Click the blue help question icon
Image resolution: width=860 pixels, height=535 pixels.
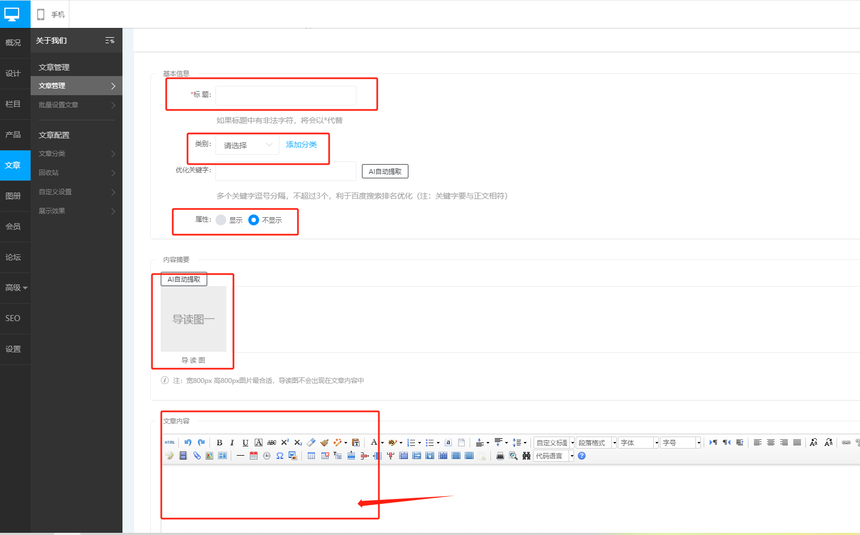point(581,456)
